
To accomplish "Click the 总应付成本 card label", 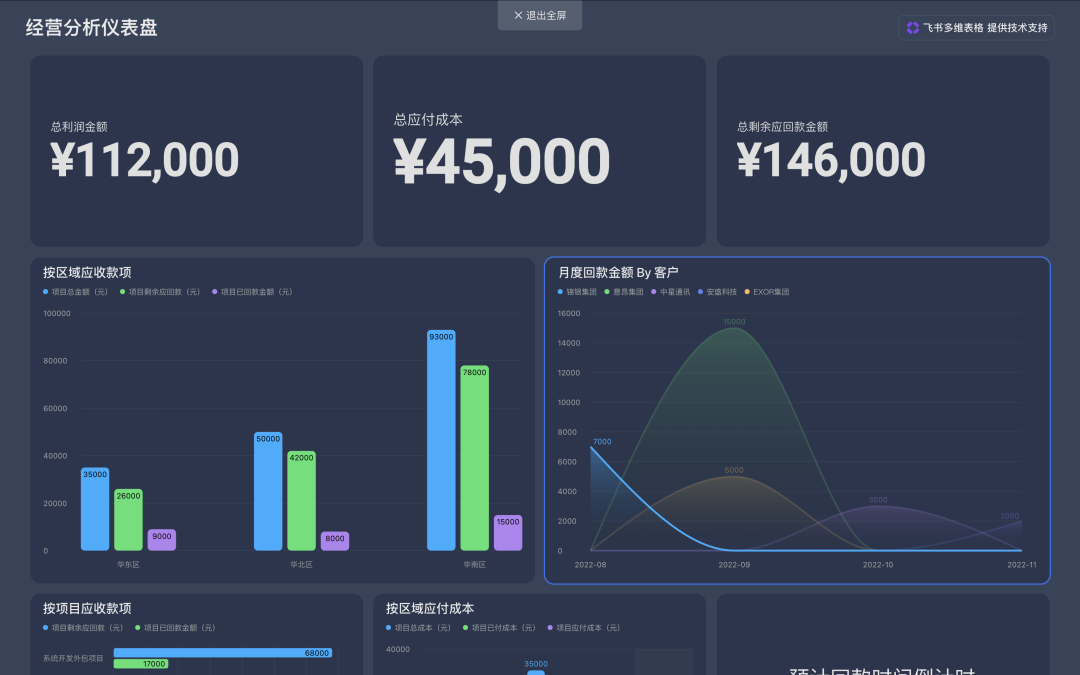I will [x=428, y=120].
